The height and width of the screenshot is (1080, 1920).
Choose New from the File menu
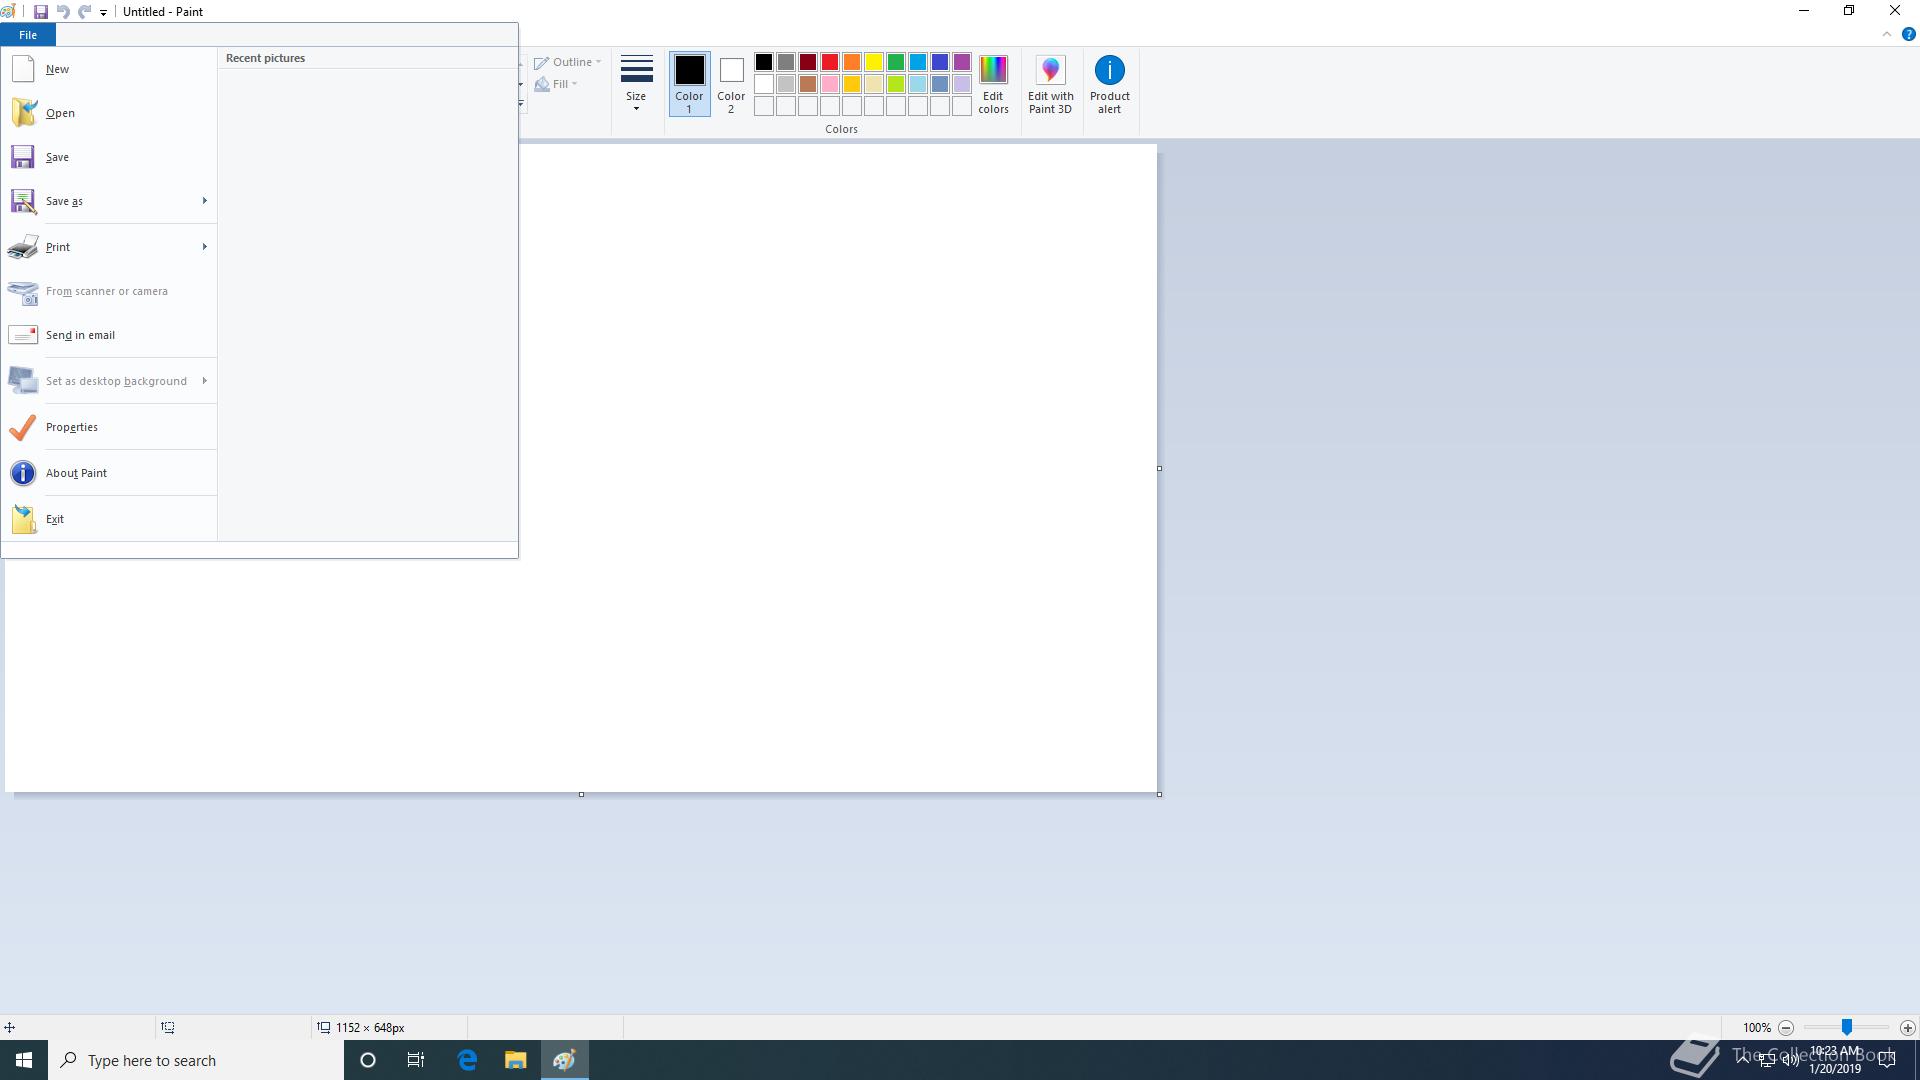pos(109,69)
